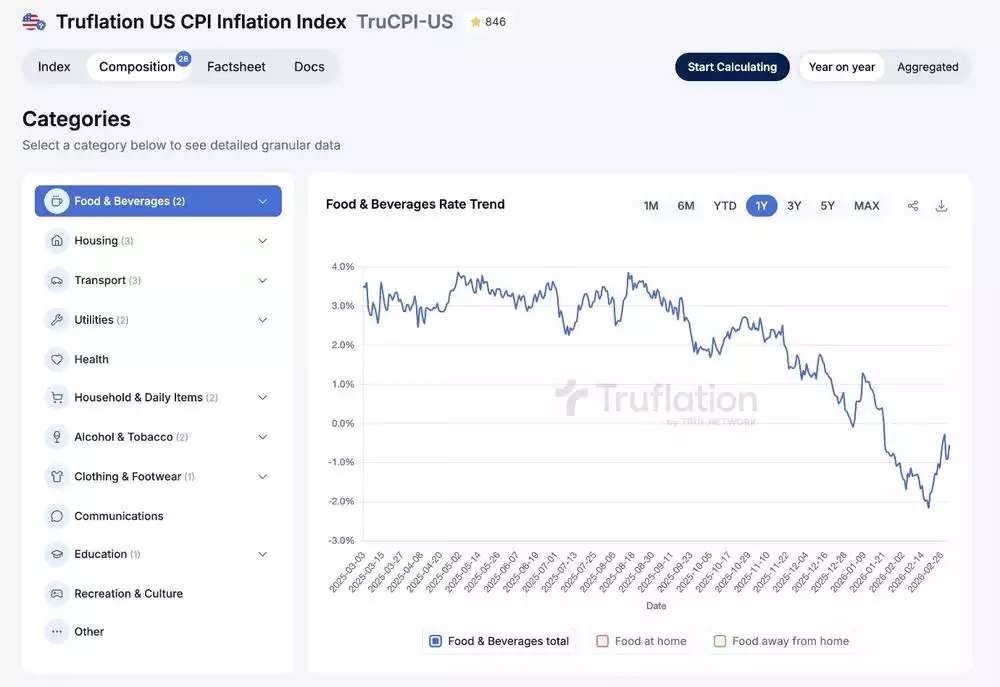Select the Aggregated view option
Image resolution: width=1000 pixels, height=687 pixels.
(x=928, y=66)
